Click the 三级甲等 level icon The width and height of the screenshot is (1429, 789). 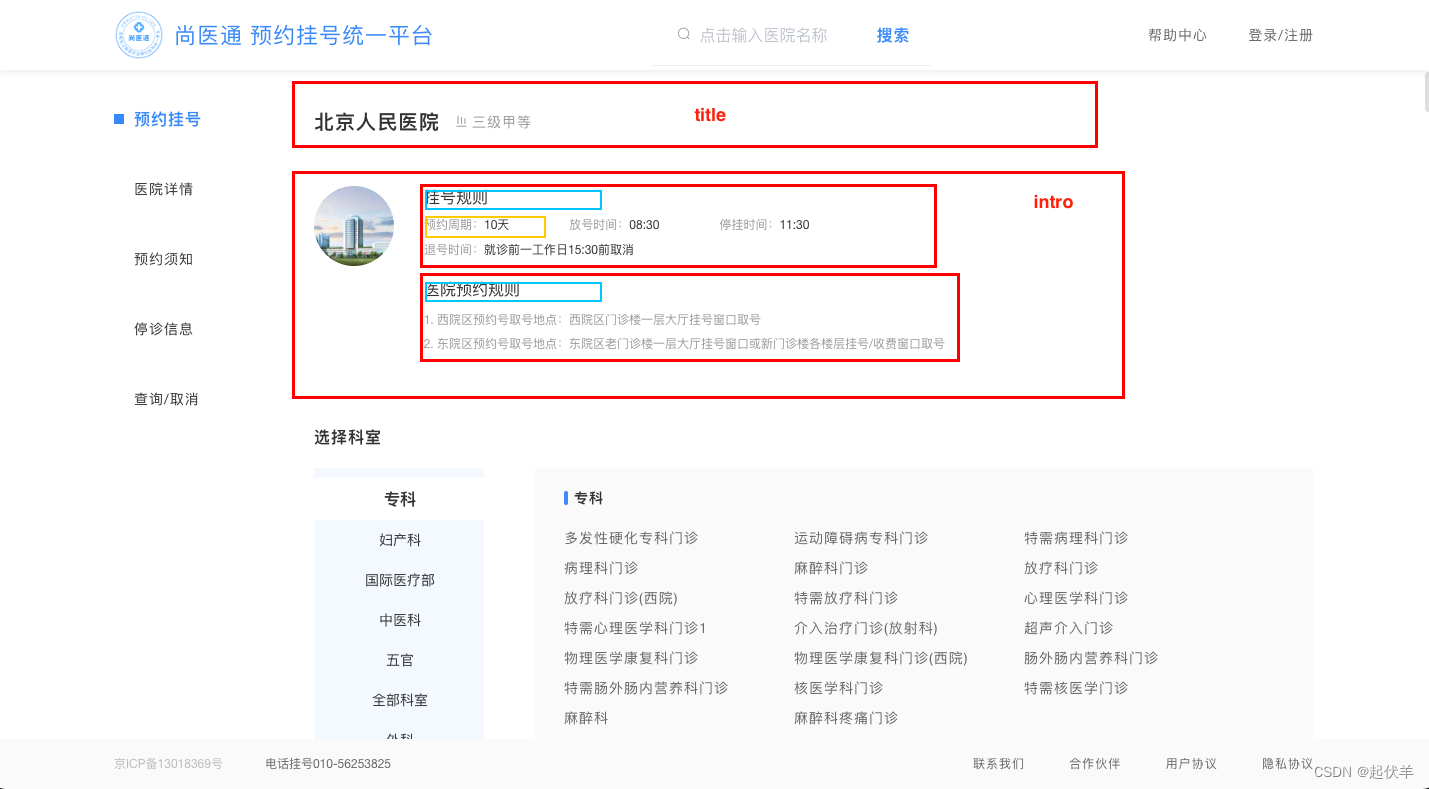point(462,122)
